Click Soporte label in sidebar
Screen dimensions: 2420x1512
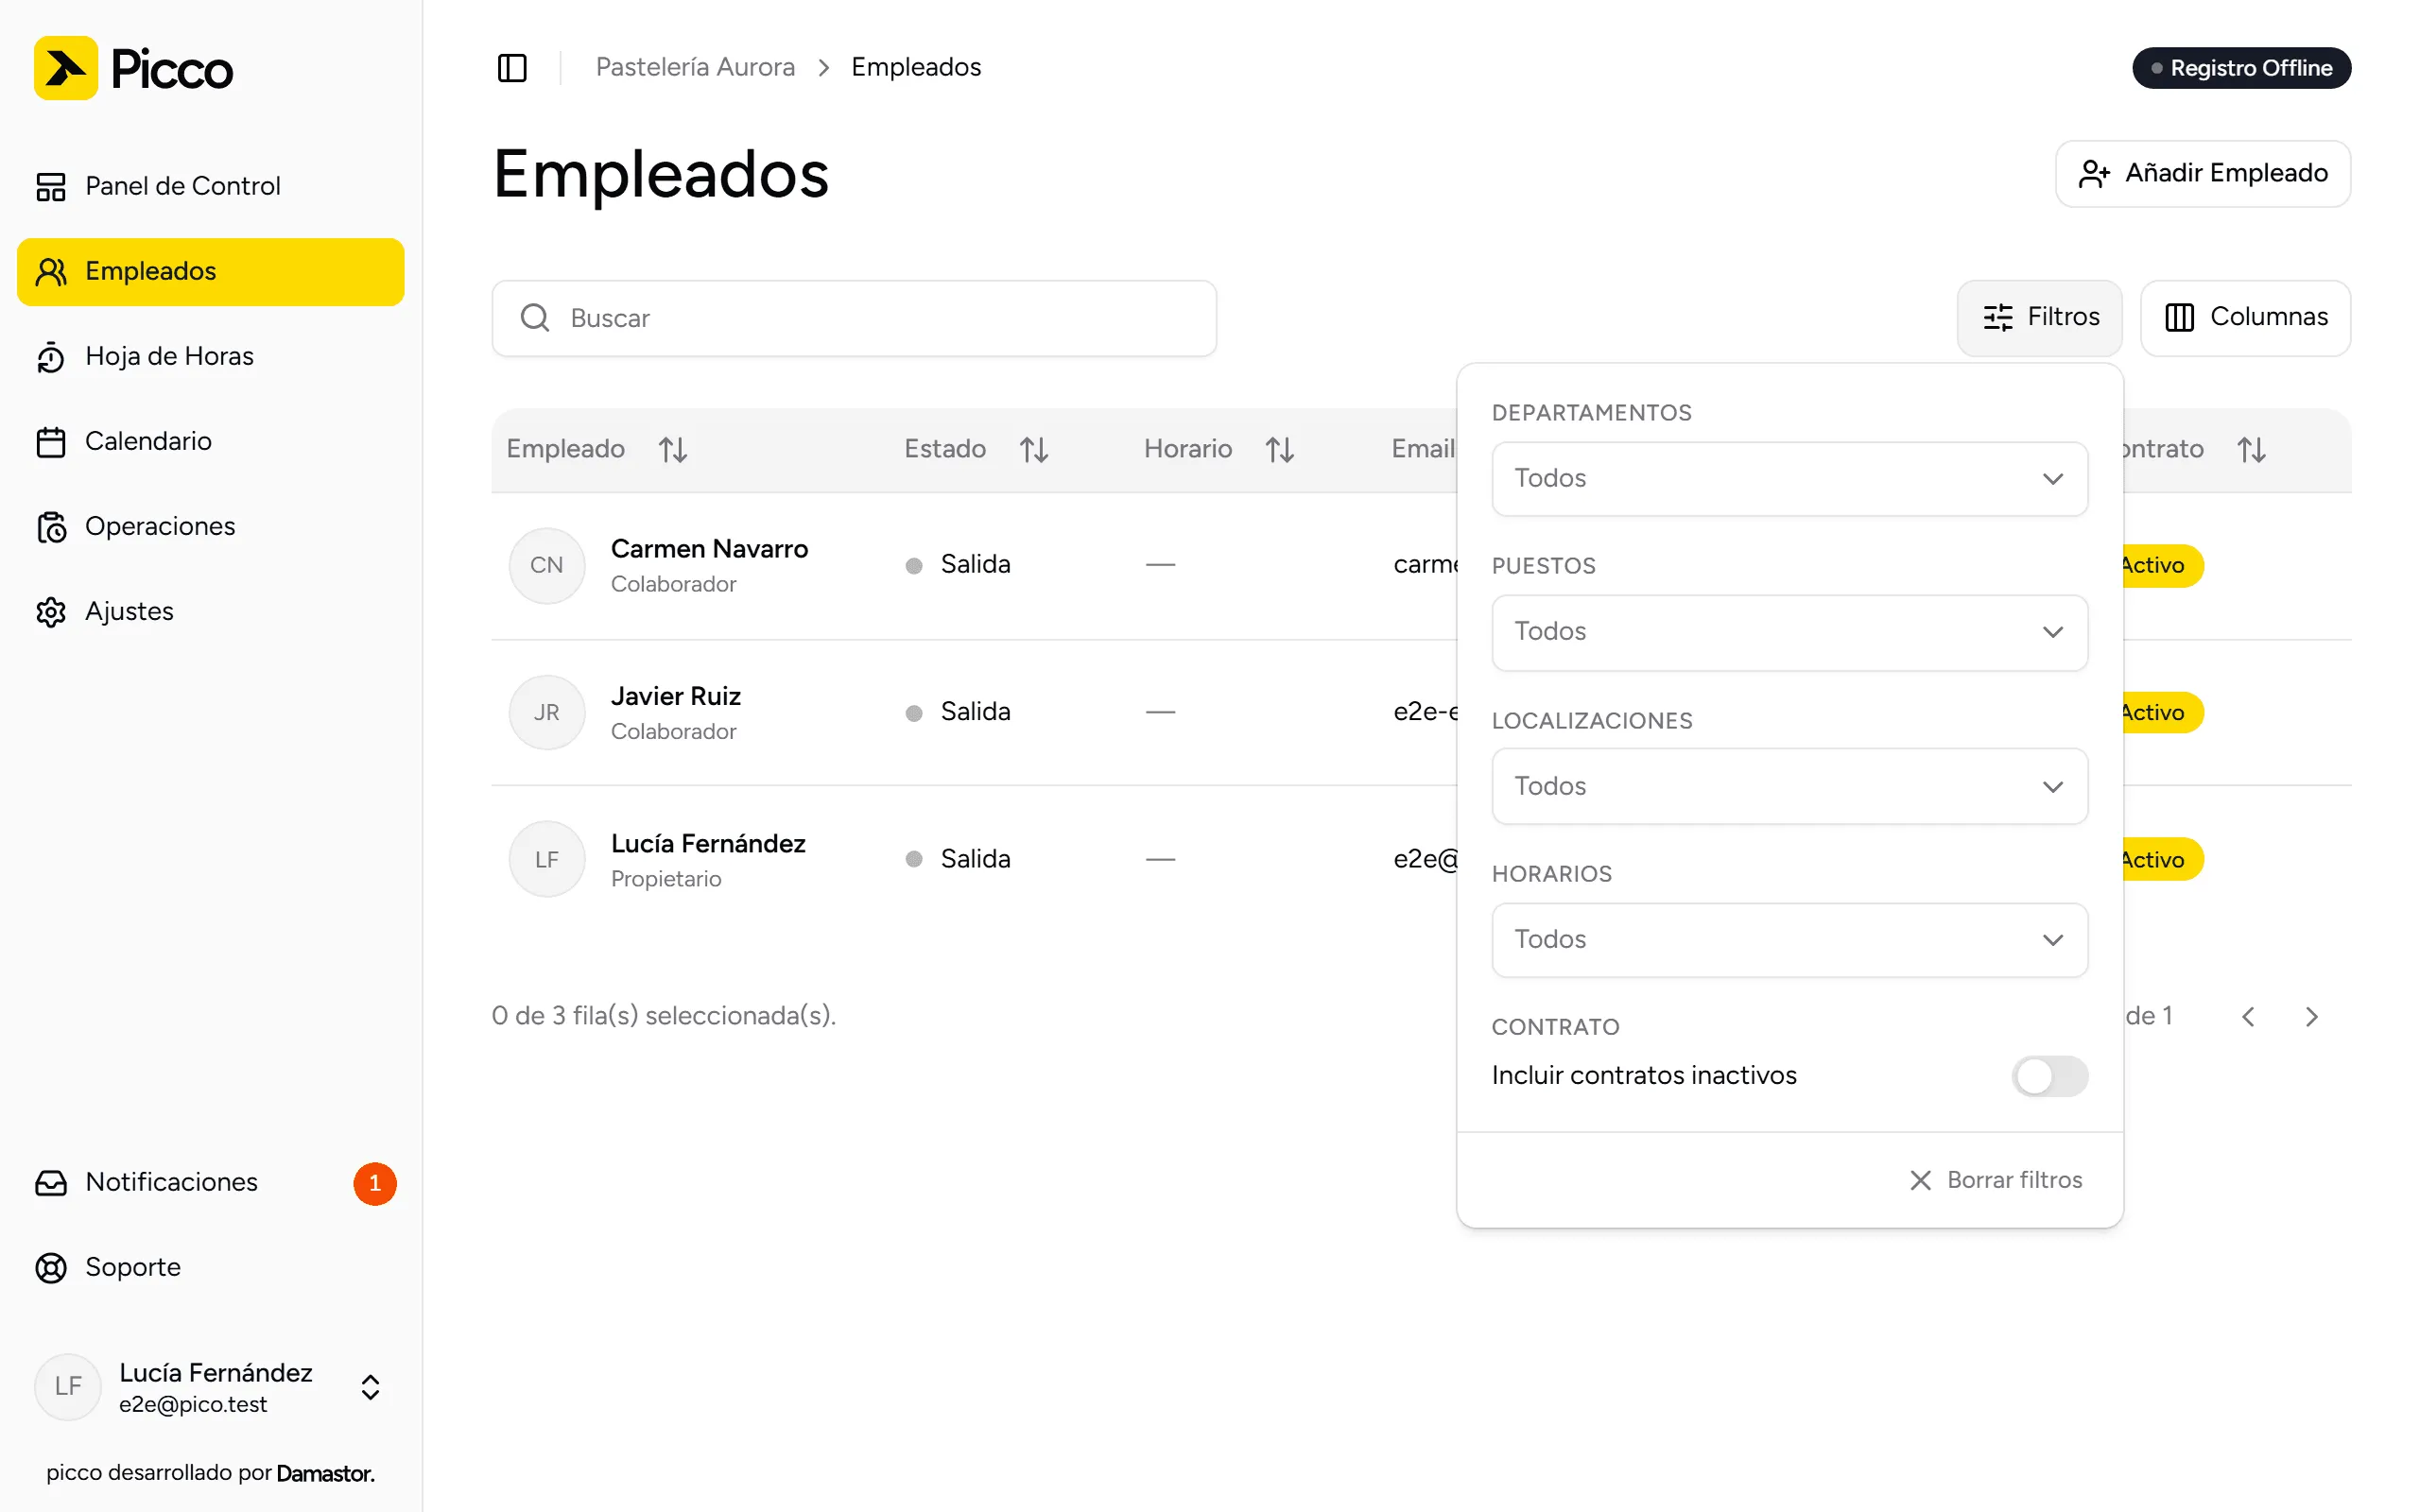click(133, 1268)
